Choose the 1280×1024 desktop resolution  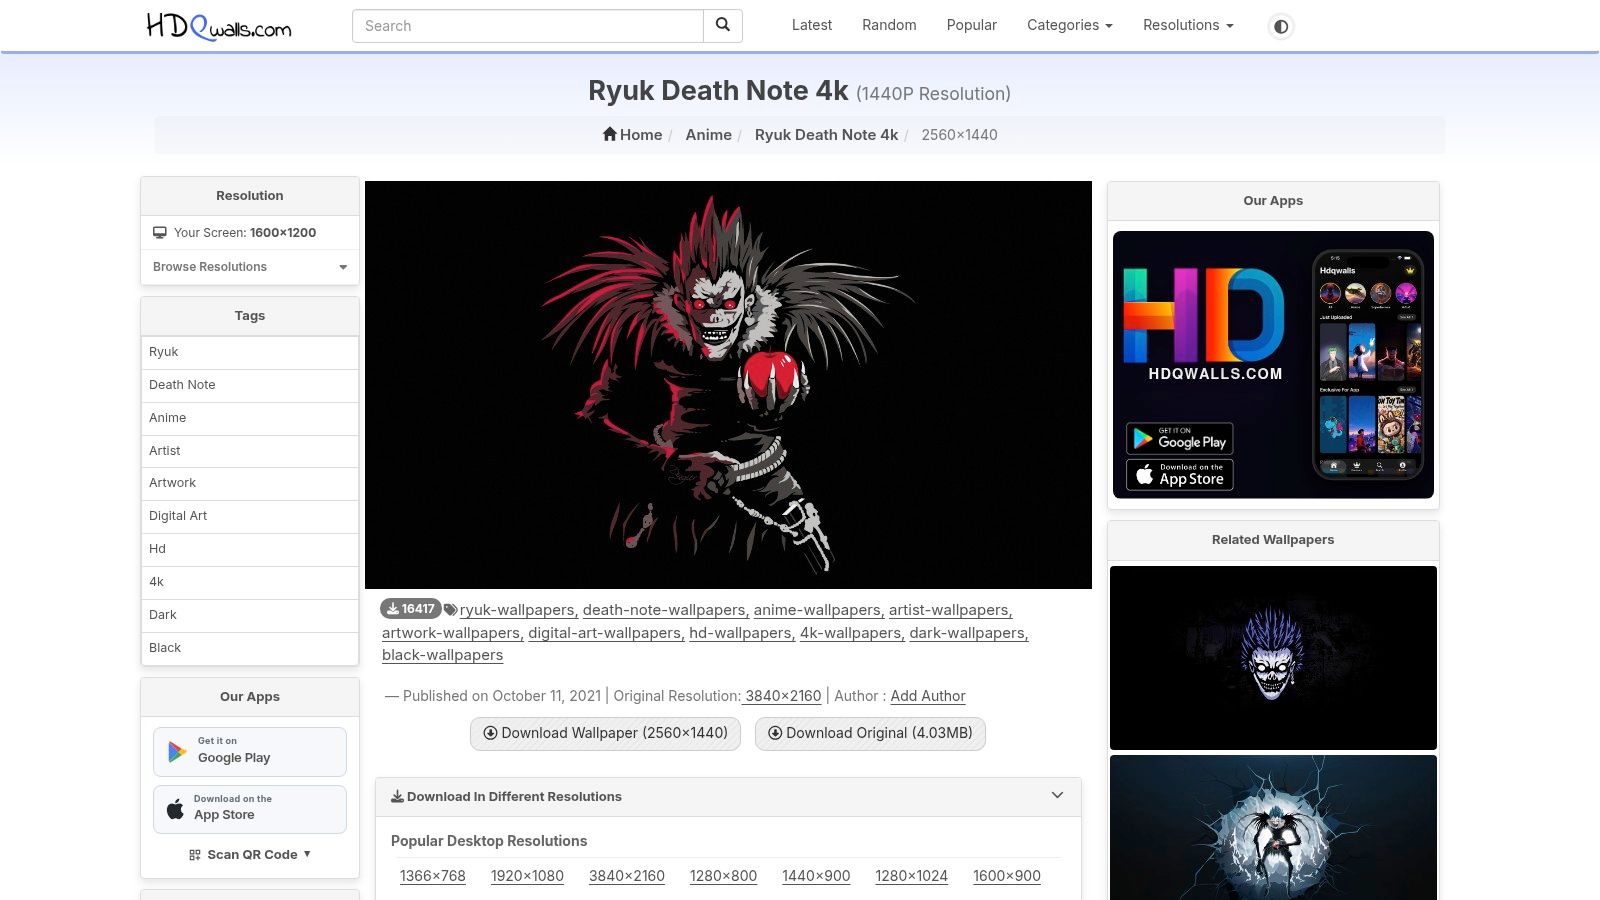click(911, 876)
